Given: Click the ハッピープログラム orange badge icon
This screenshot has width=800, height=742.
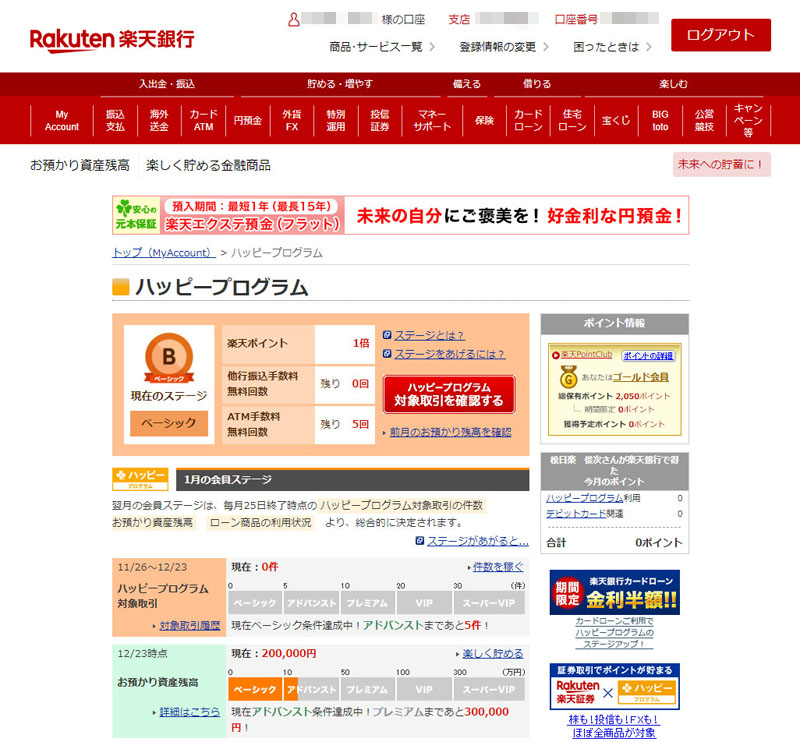Looking at the screenshot, I should pyautogui.click(x=140, y=478).
